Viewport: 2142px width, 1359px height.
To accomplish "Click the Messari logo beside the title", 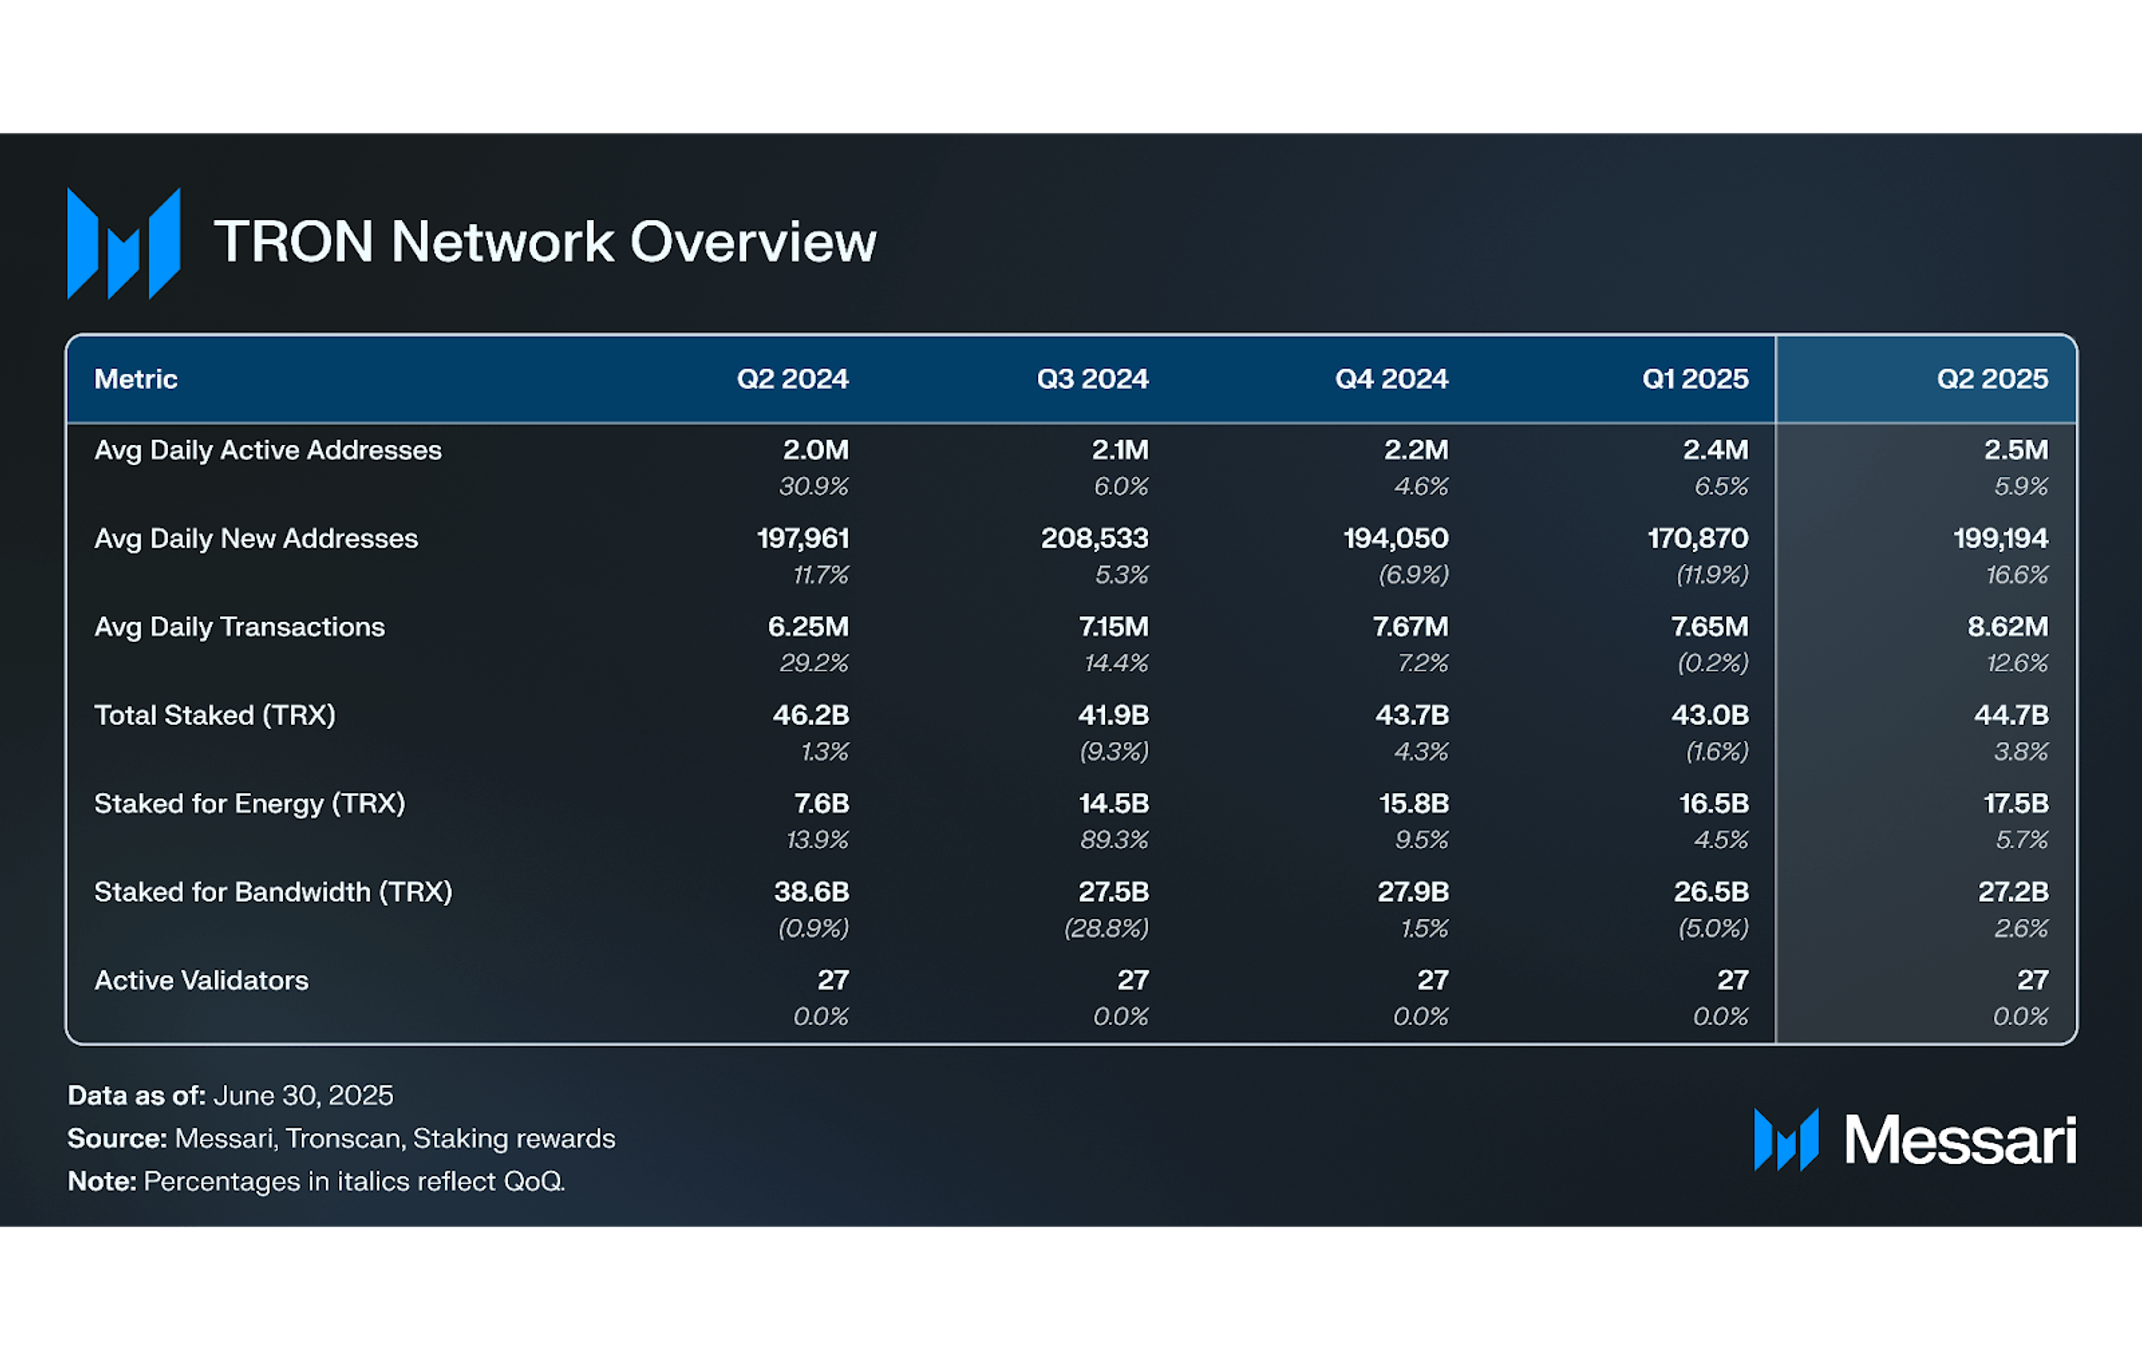I will tap(123, 243).
